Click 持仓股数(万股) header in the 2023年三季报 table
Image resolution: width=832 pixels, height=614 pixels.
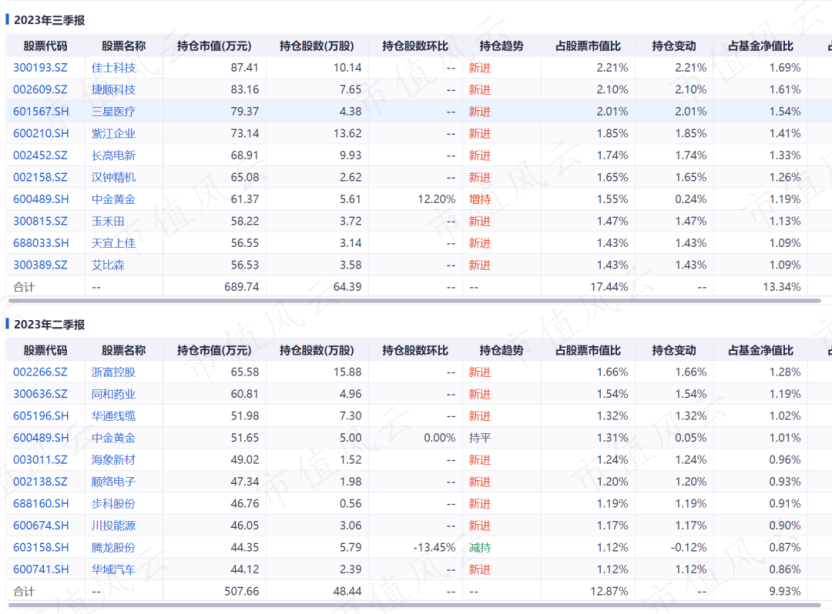(x=317, y=46)
